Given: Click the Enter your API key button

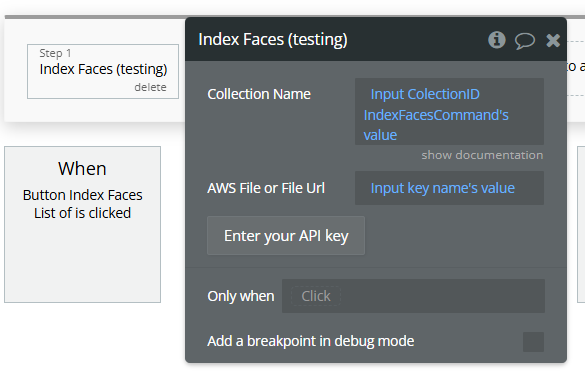Looking at the screenshot, I should (286, 236).
